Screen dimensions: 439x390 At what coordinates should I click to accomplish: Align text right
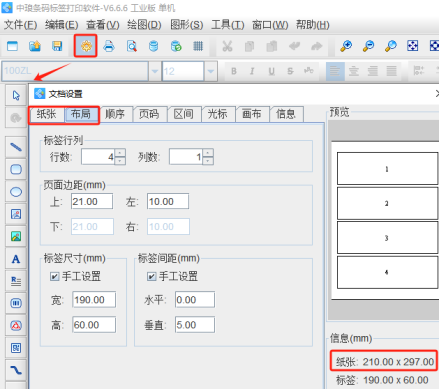(x=373, y=71)
